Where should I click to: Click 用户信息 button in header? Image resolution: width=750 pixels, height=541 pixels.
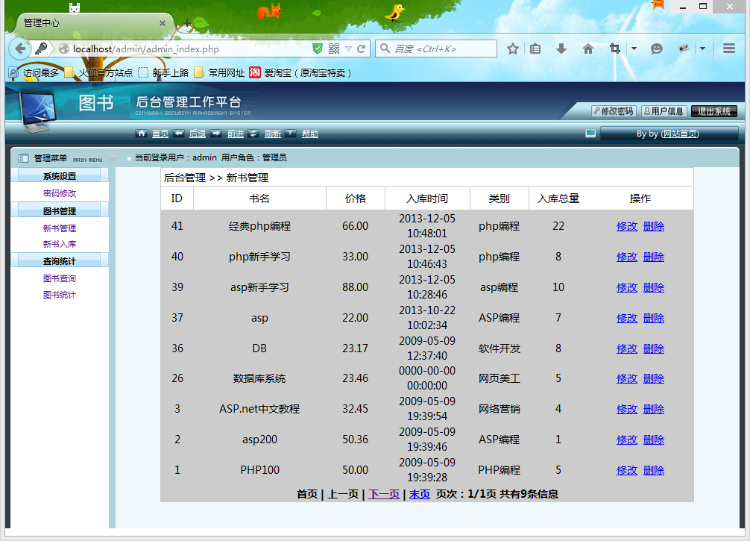pyautogui.click(x=664, y=111)
